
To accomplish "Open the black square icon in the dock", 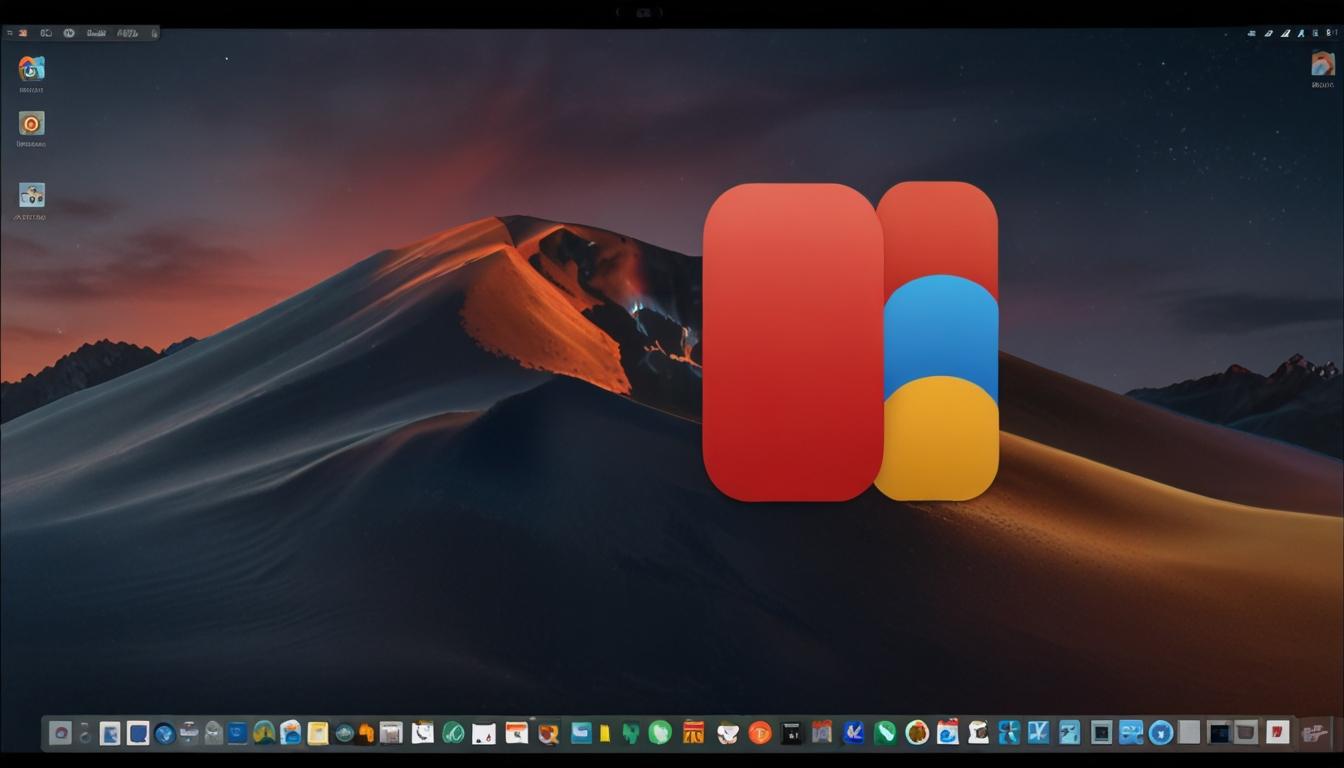I will pyautogui.click(x=790, y=733).
